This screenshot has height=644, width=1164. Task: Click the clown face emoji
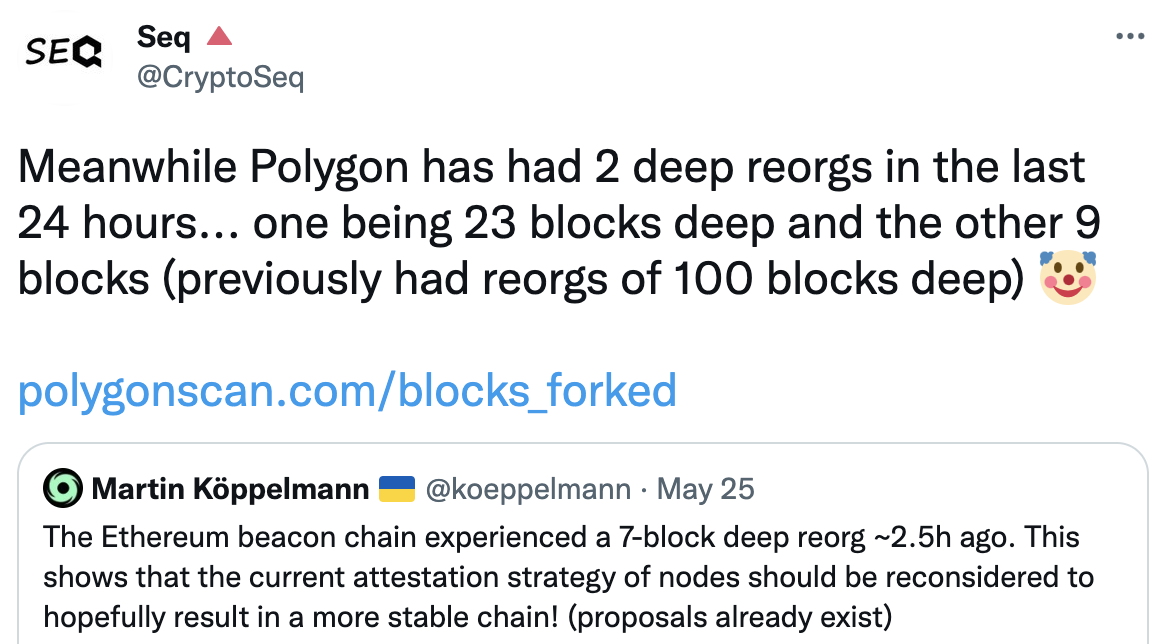1069,279
